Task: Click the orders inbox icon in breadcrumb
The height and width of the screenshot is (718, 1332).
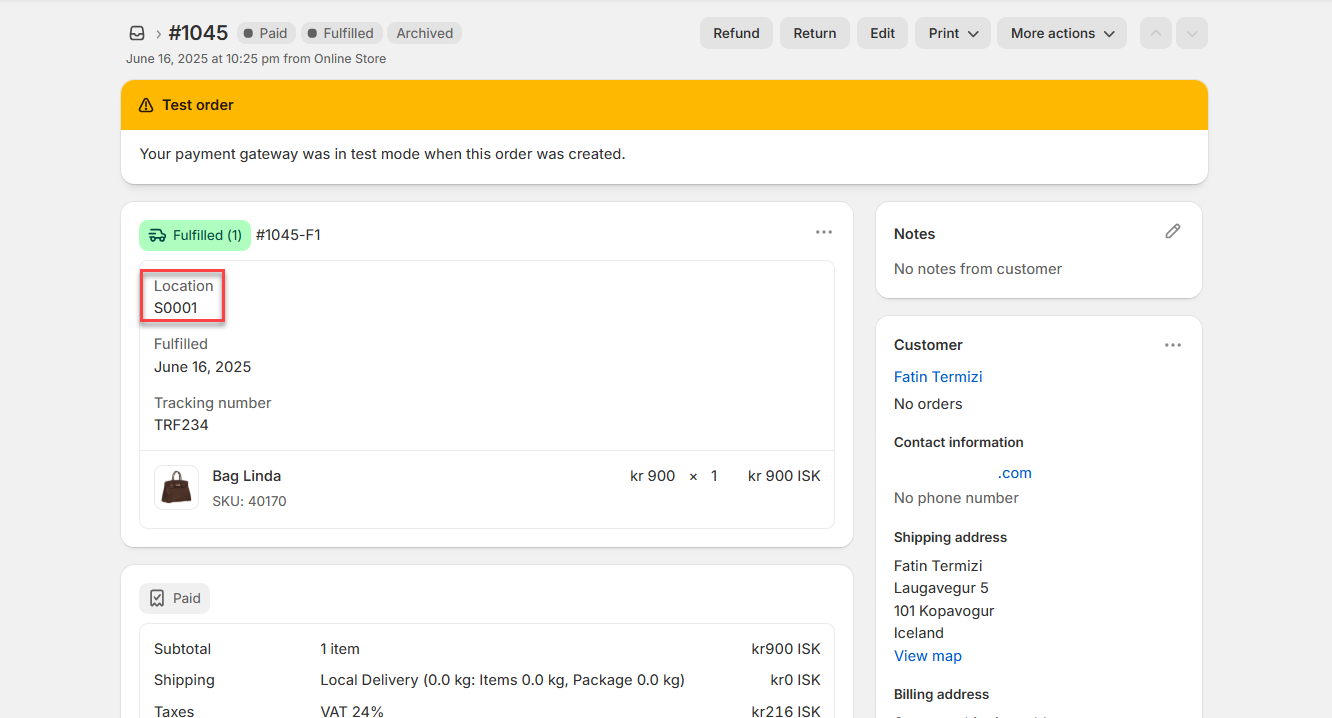Action: coord(137,33)
